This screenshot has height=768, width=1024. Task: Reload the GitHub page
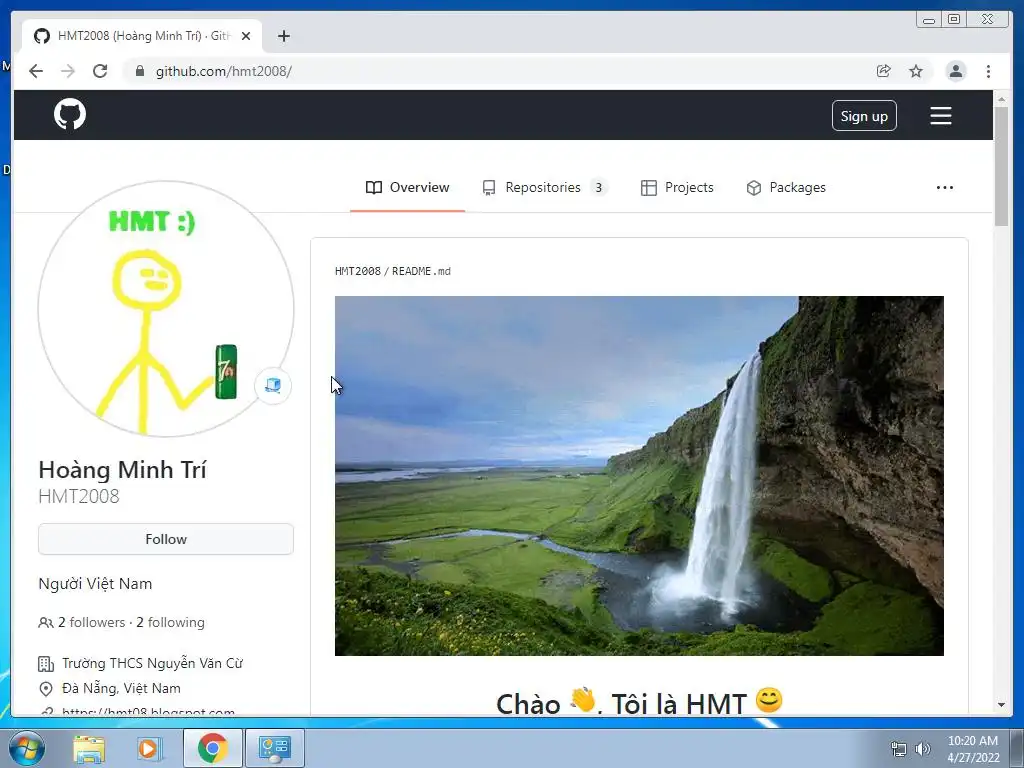[x=100, y=71]
